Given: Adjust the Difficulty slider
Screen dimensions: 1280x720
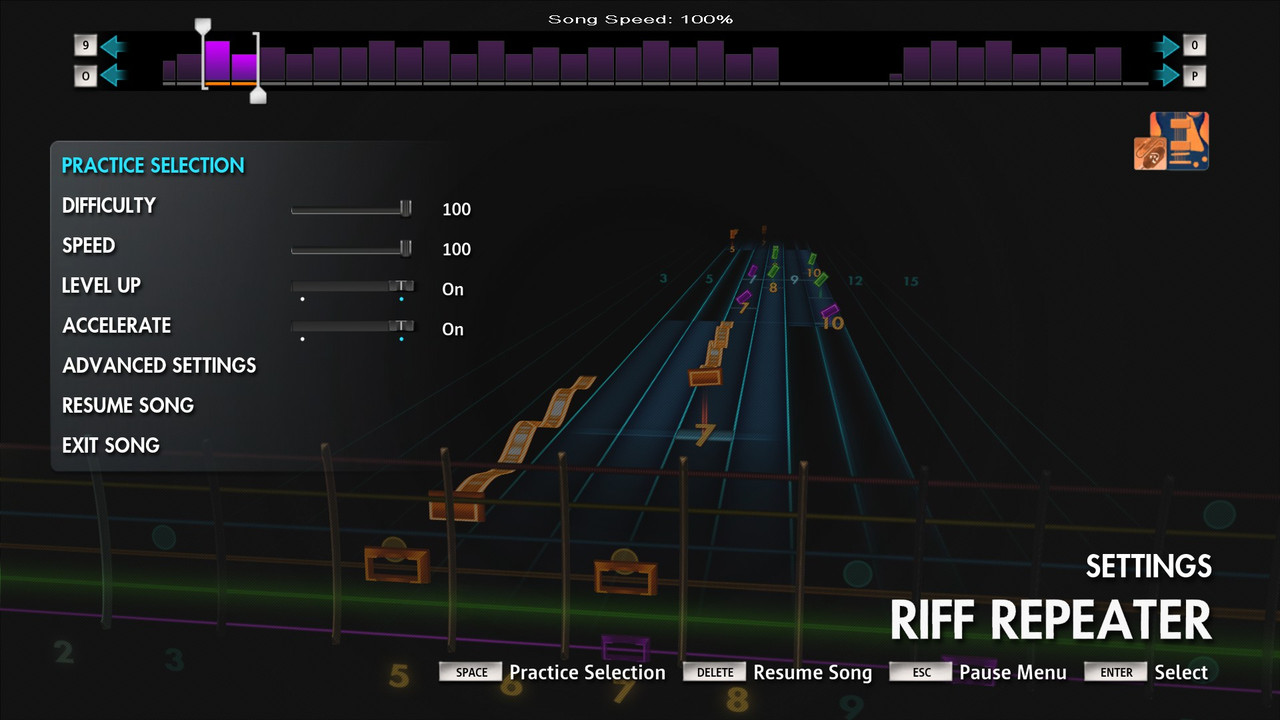Looking at the screenshot, I should pos(352,209).
